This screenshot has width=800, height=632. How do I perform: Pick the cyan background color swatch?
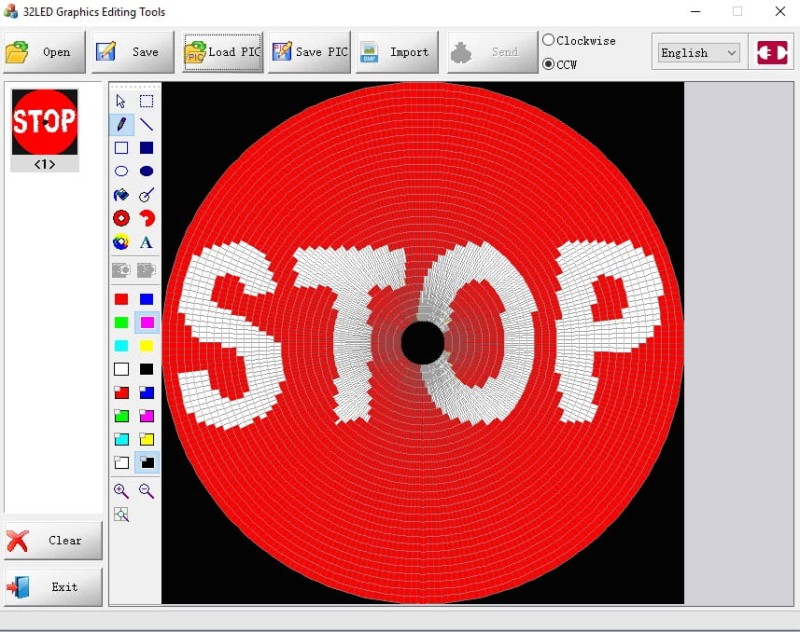click(121, 439)
